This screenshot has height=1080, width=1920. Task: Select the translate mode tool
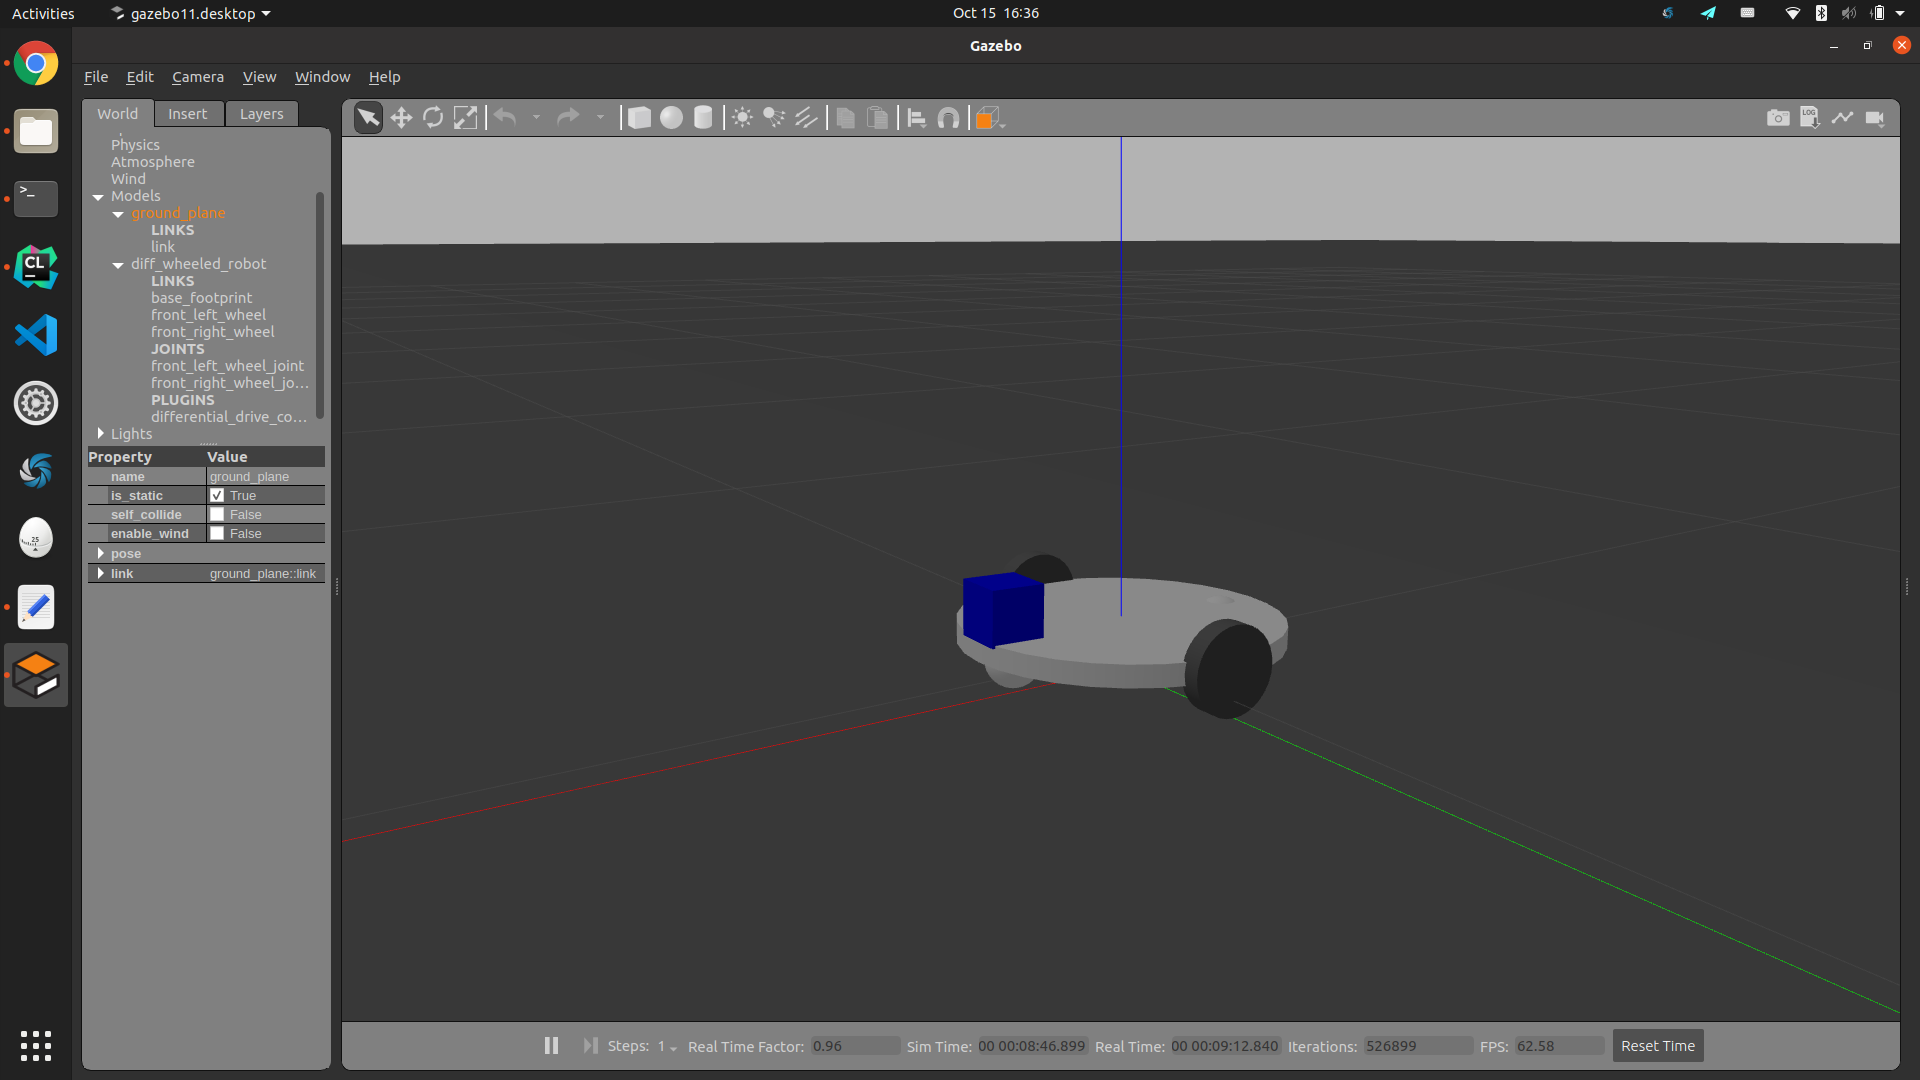(401, 118)
